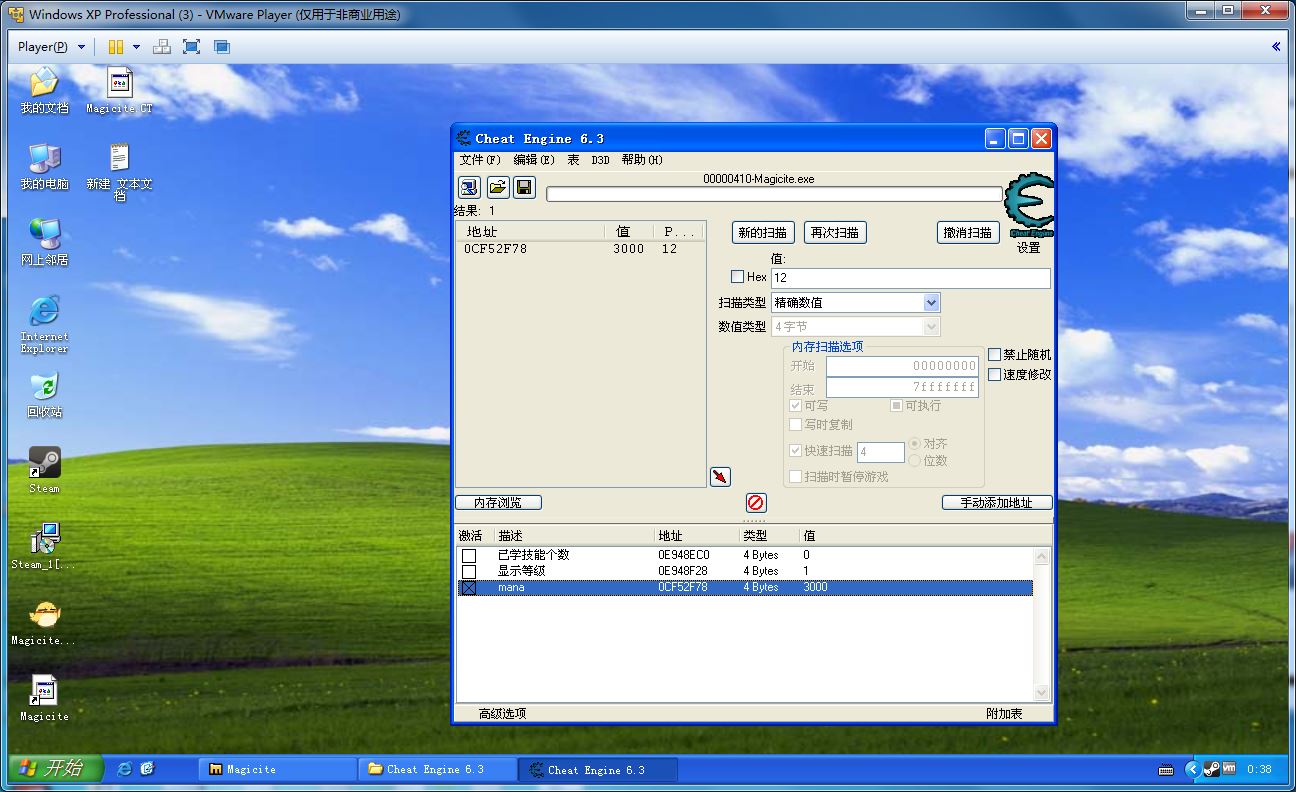Image resolution: width=1296 pixels, height=792 pixels.
Task: Click the scan progress bar
Action: tap(774, 194)
